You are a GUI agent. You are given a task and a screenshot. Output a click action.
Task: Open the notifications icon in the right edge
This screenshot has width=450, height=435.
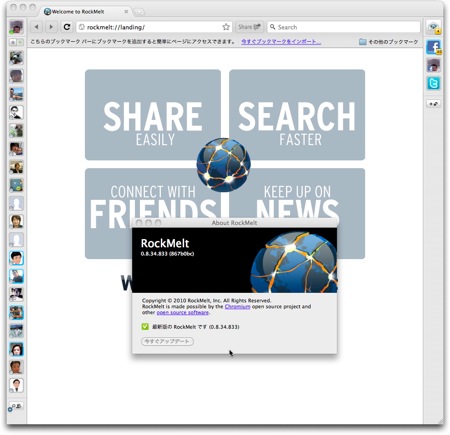434,27
